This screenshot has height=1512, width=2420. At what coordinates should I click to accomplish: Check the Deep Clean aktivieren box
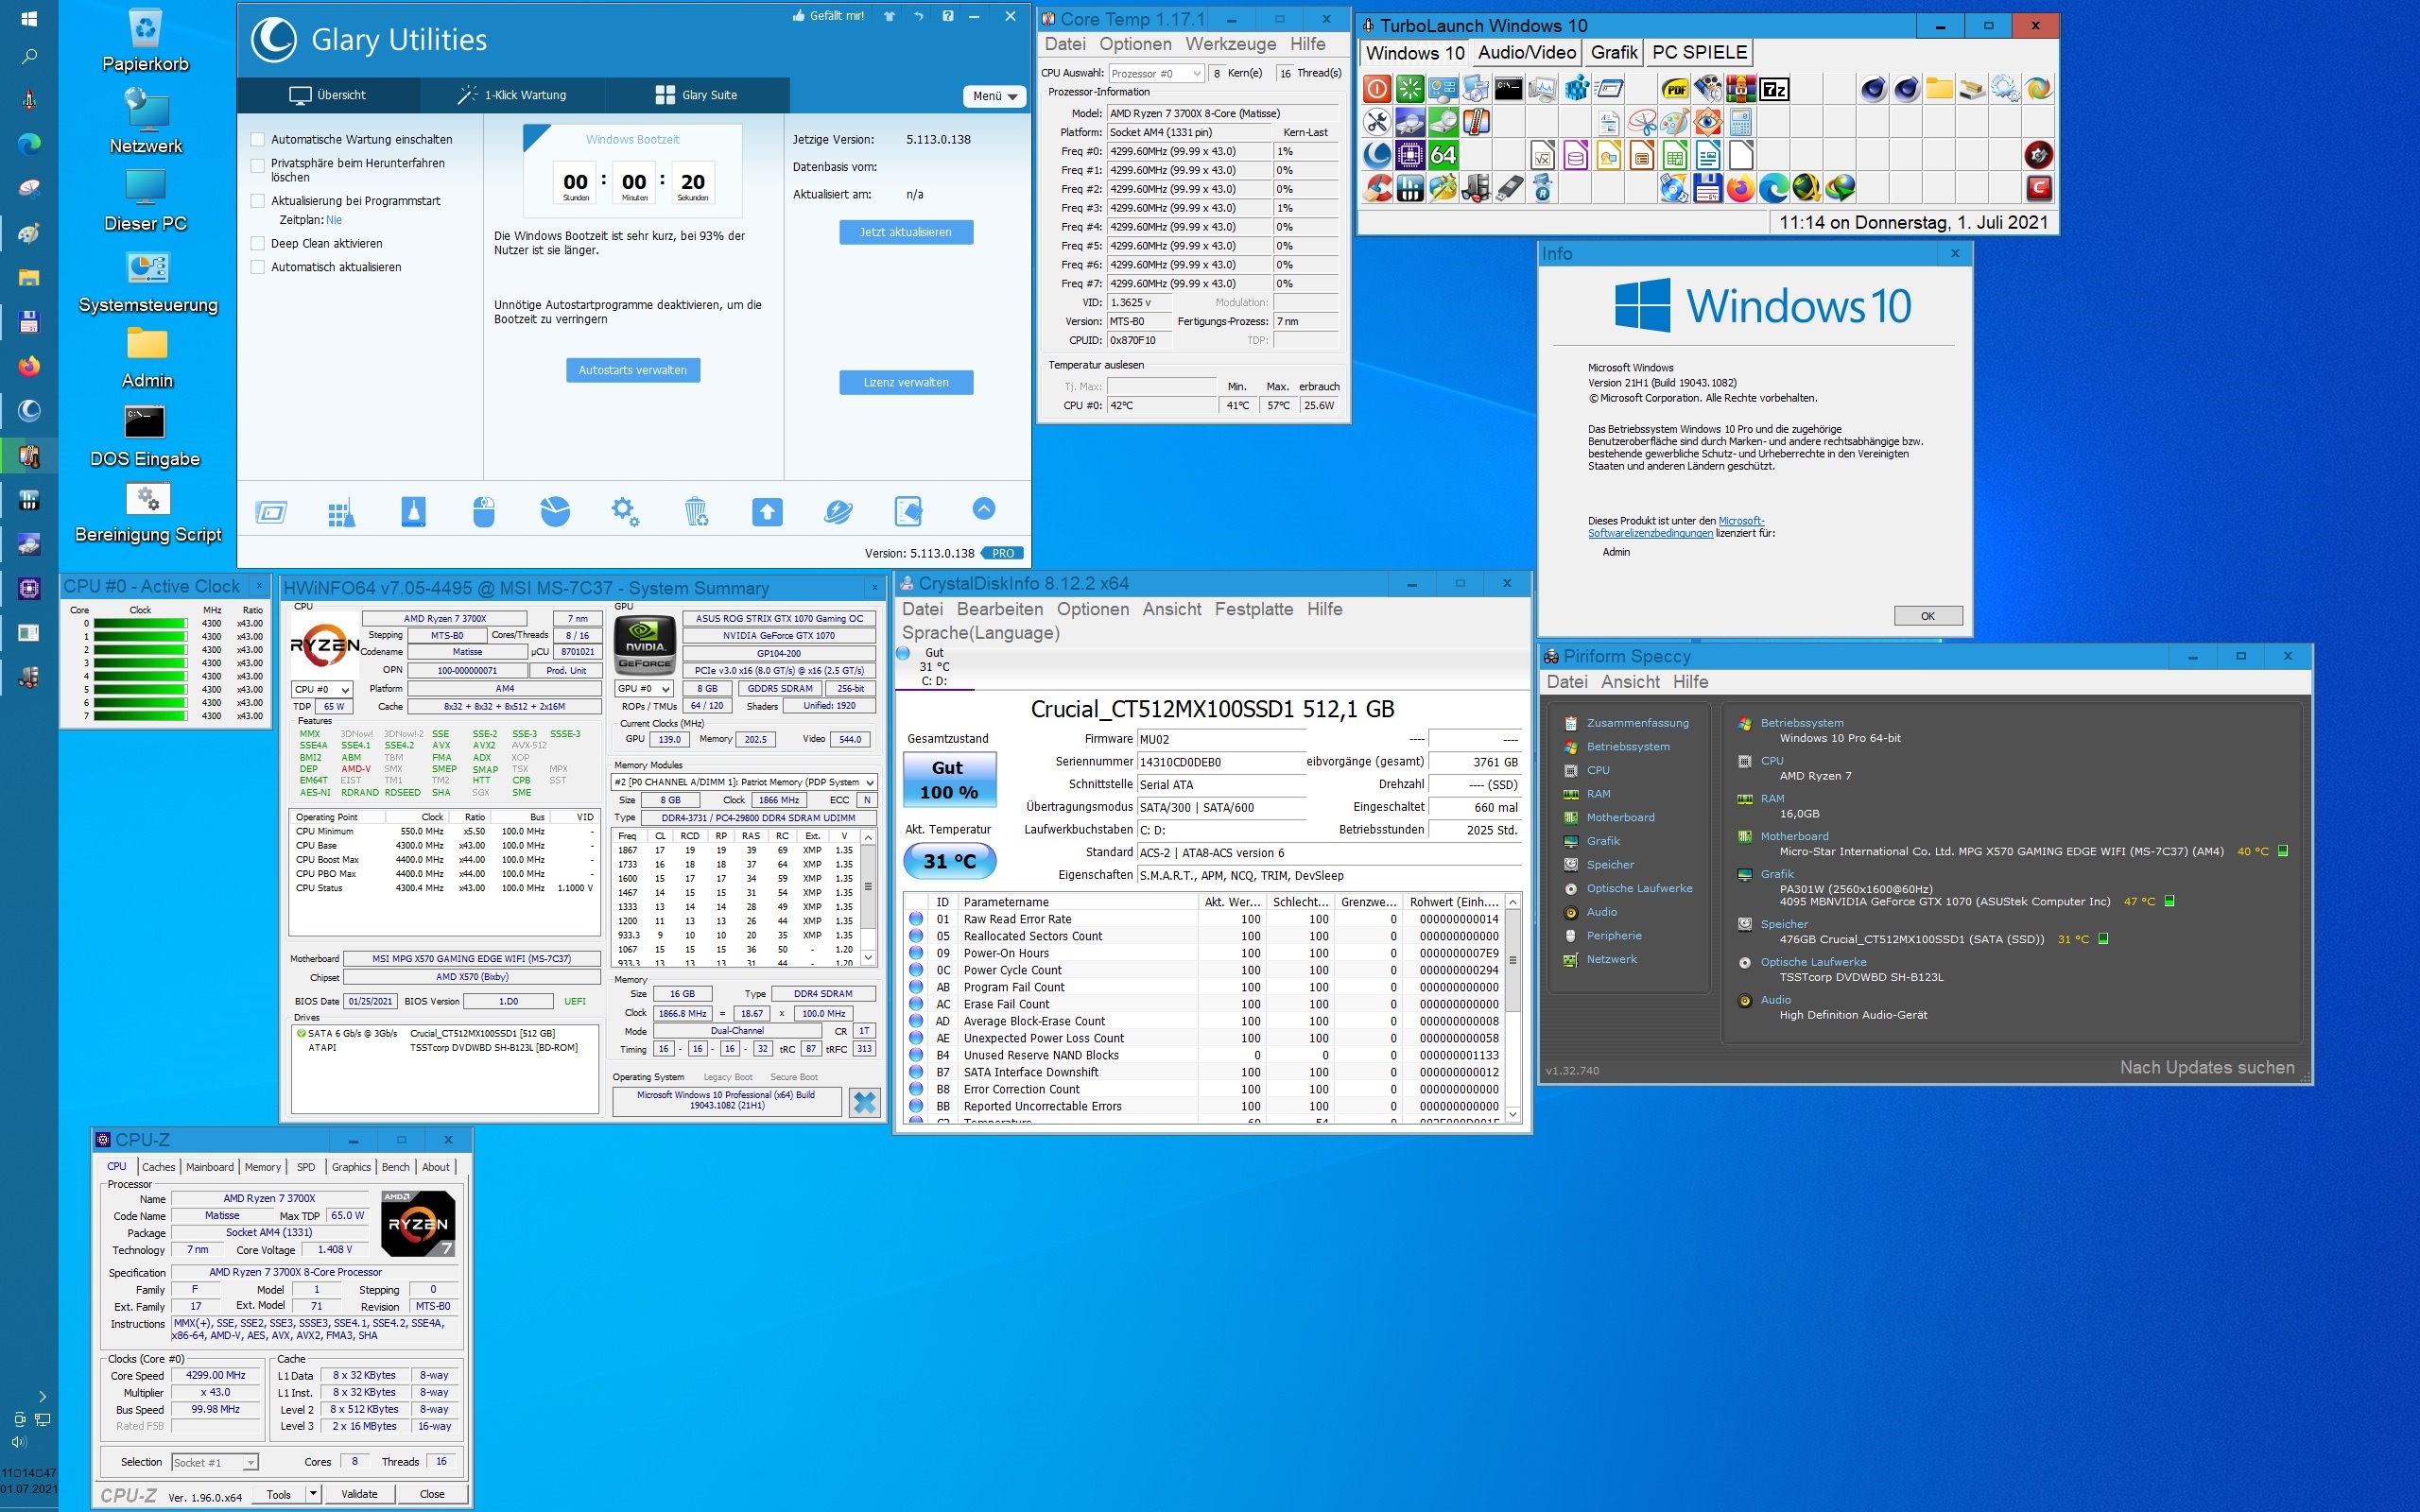coord(258,244)
